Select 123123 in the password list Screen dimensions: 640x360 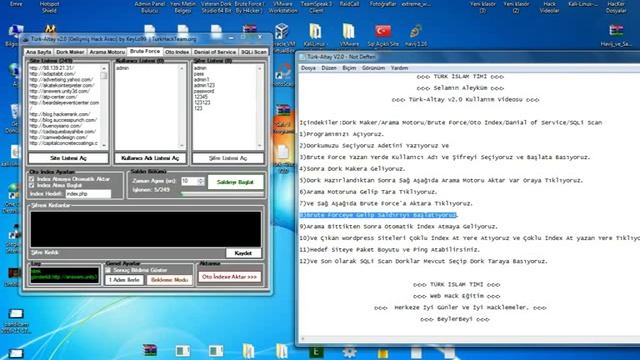coord(202,102)
